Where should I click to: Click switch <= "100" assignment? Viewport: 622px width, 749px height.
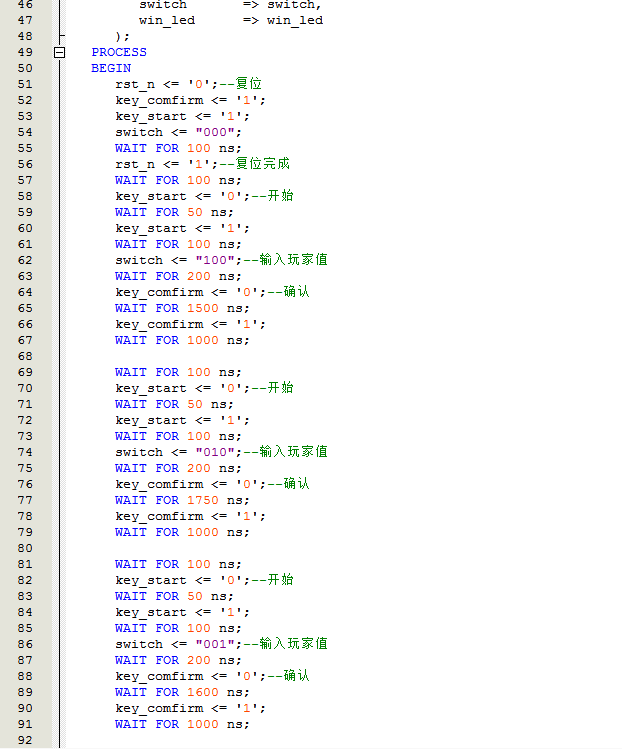tap(178, 260)
